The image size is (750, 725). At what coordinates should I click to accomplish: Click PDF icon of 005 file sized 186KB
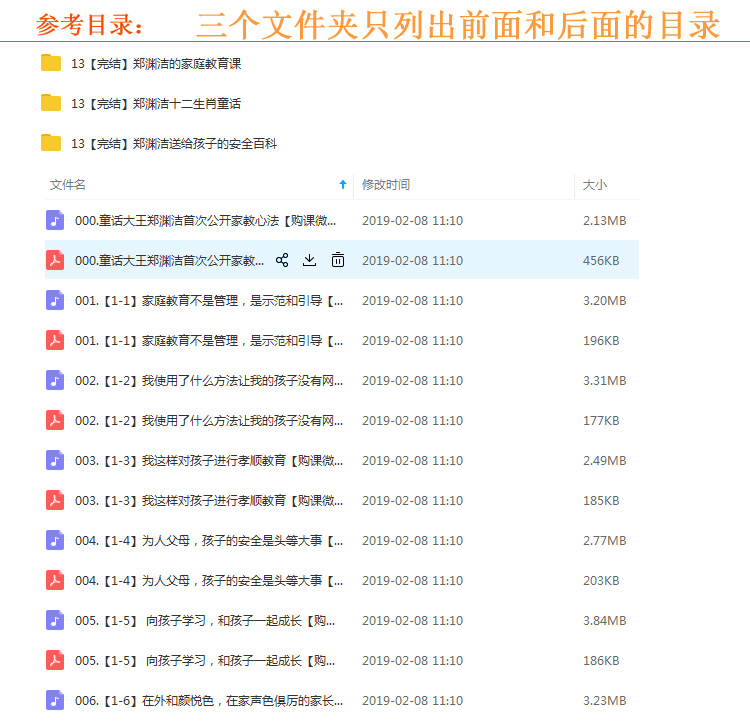(55, 660)
